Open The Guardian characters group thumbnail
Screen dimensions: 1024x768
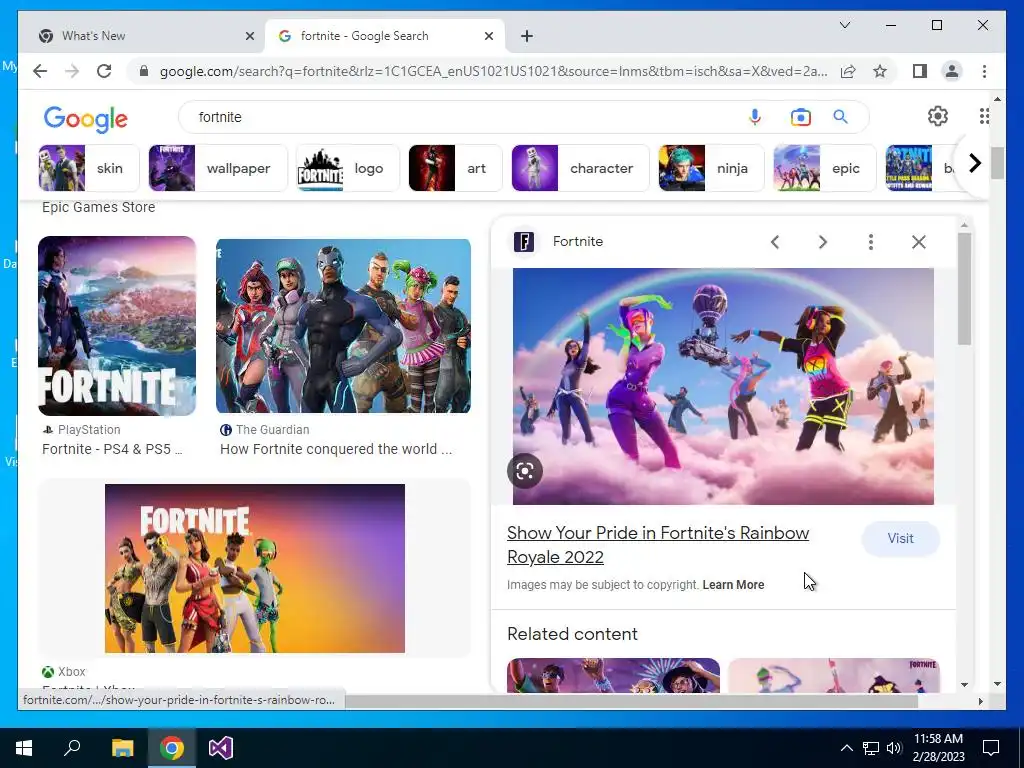pyautogui.click(x=344, y=326)
